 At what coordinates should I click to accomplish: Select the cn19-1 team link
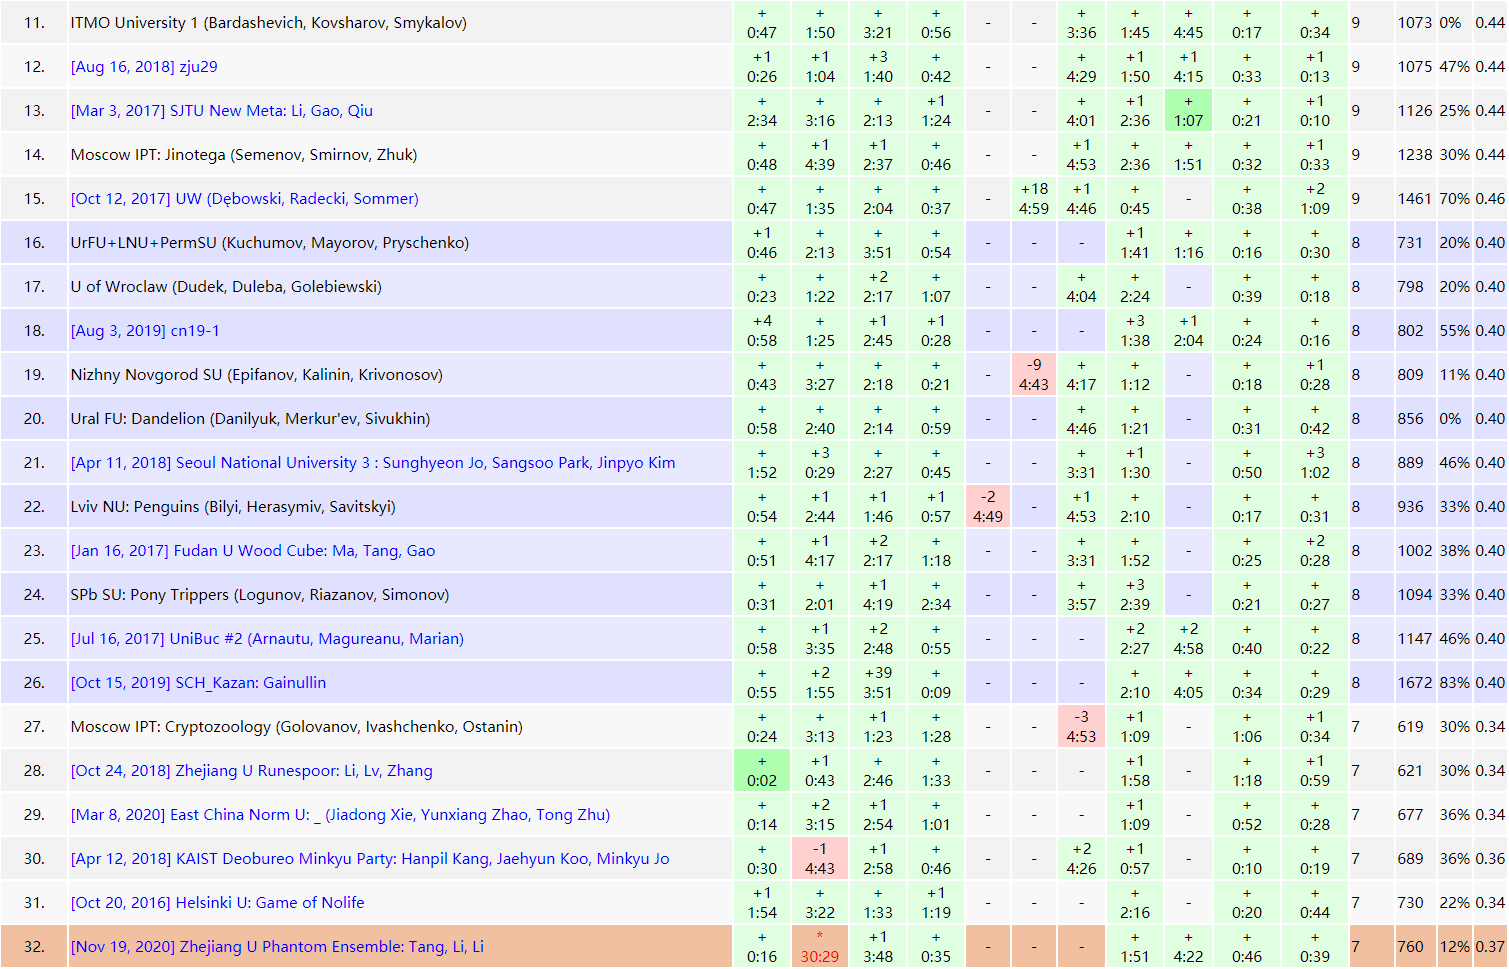145,331
